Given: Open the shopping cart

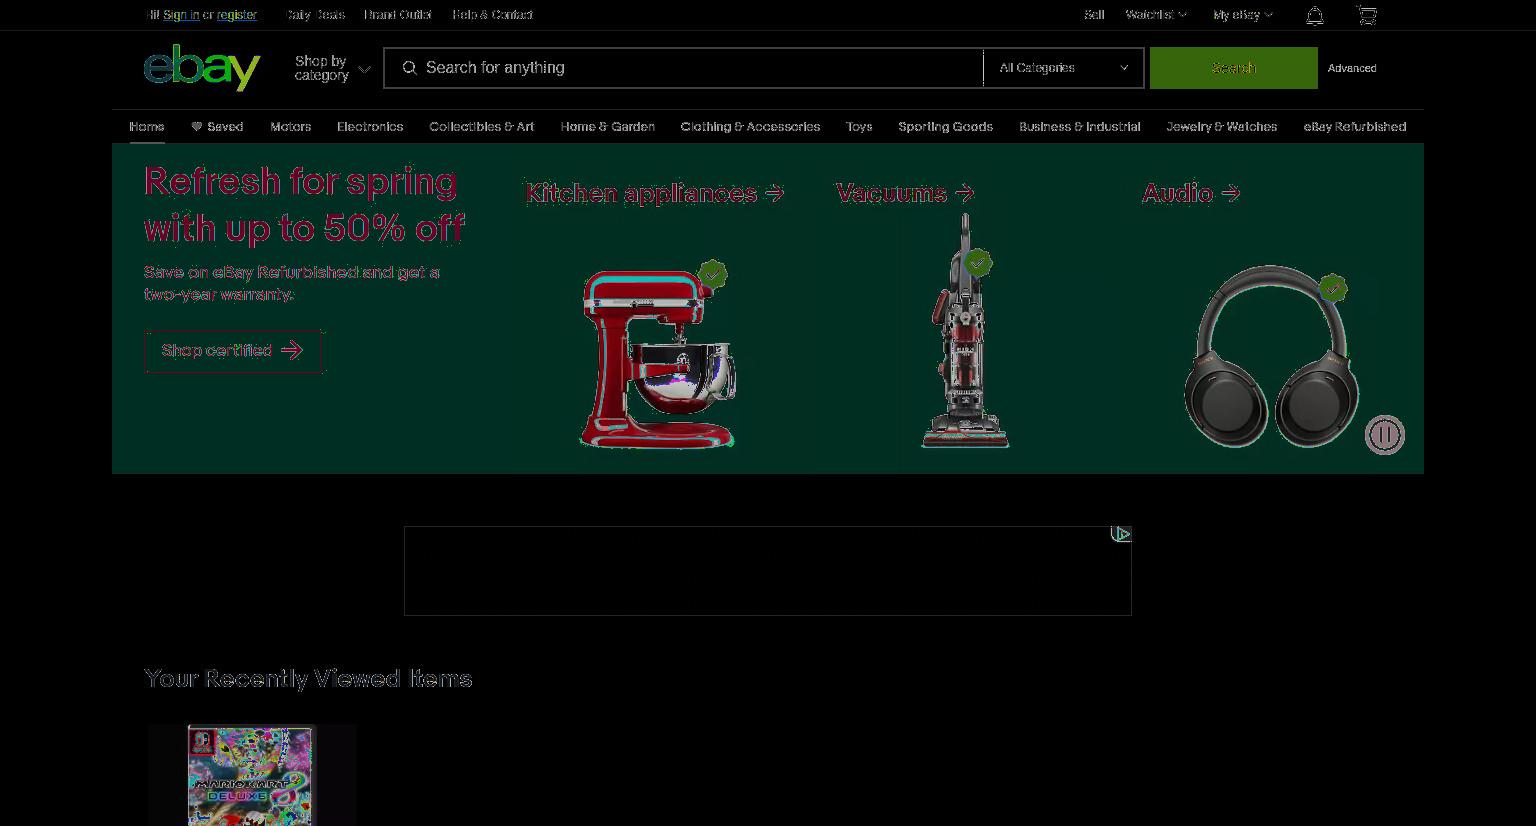Looking at the screenshot, I should click(x=1367, y=15).
